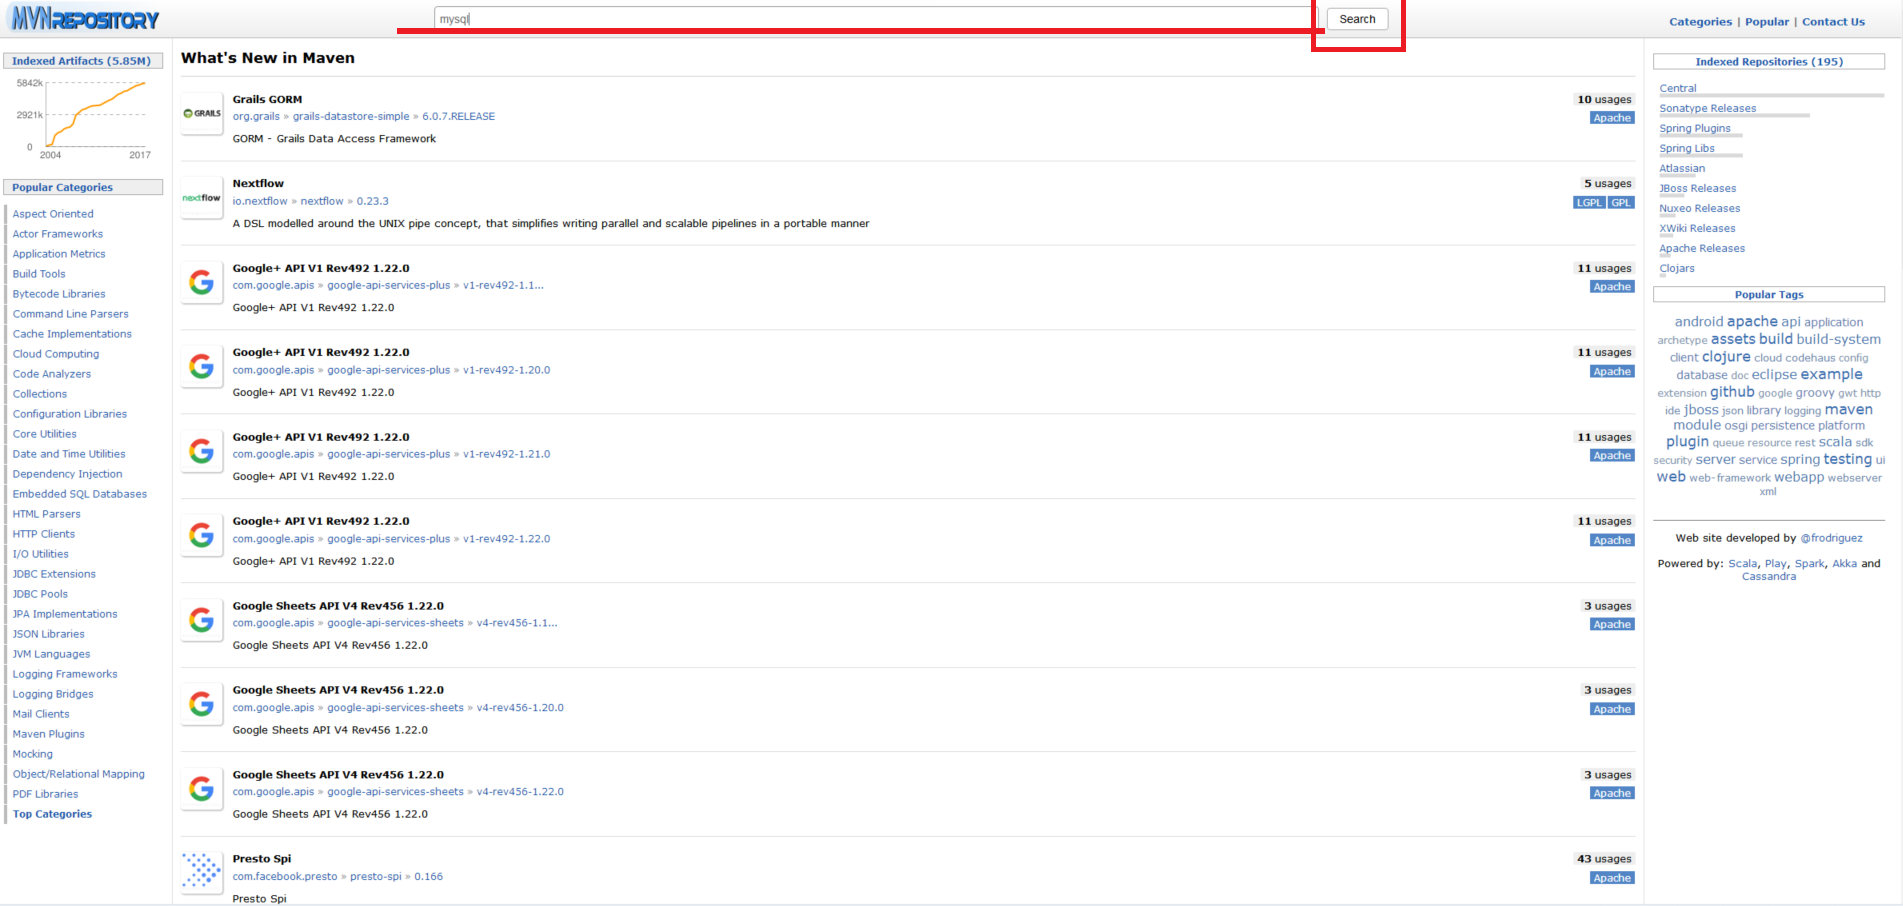Click Apache badge for Grails GORM
1903x906 pixels.
(x=1612, y=118)
